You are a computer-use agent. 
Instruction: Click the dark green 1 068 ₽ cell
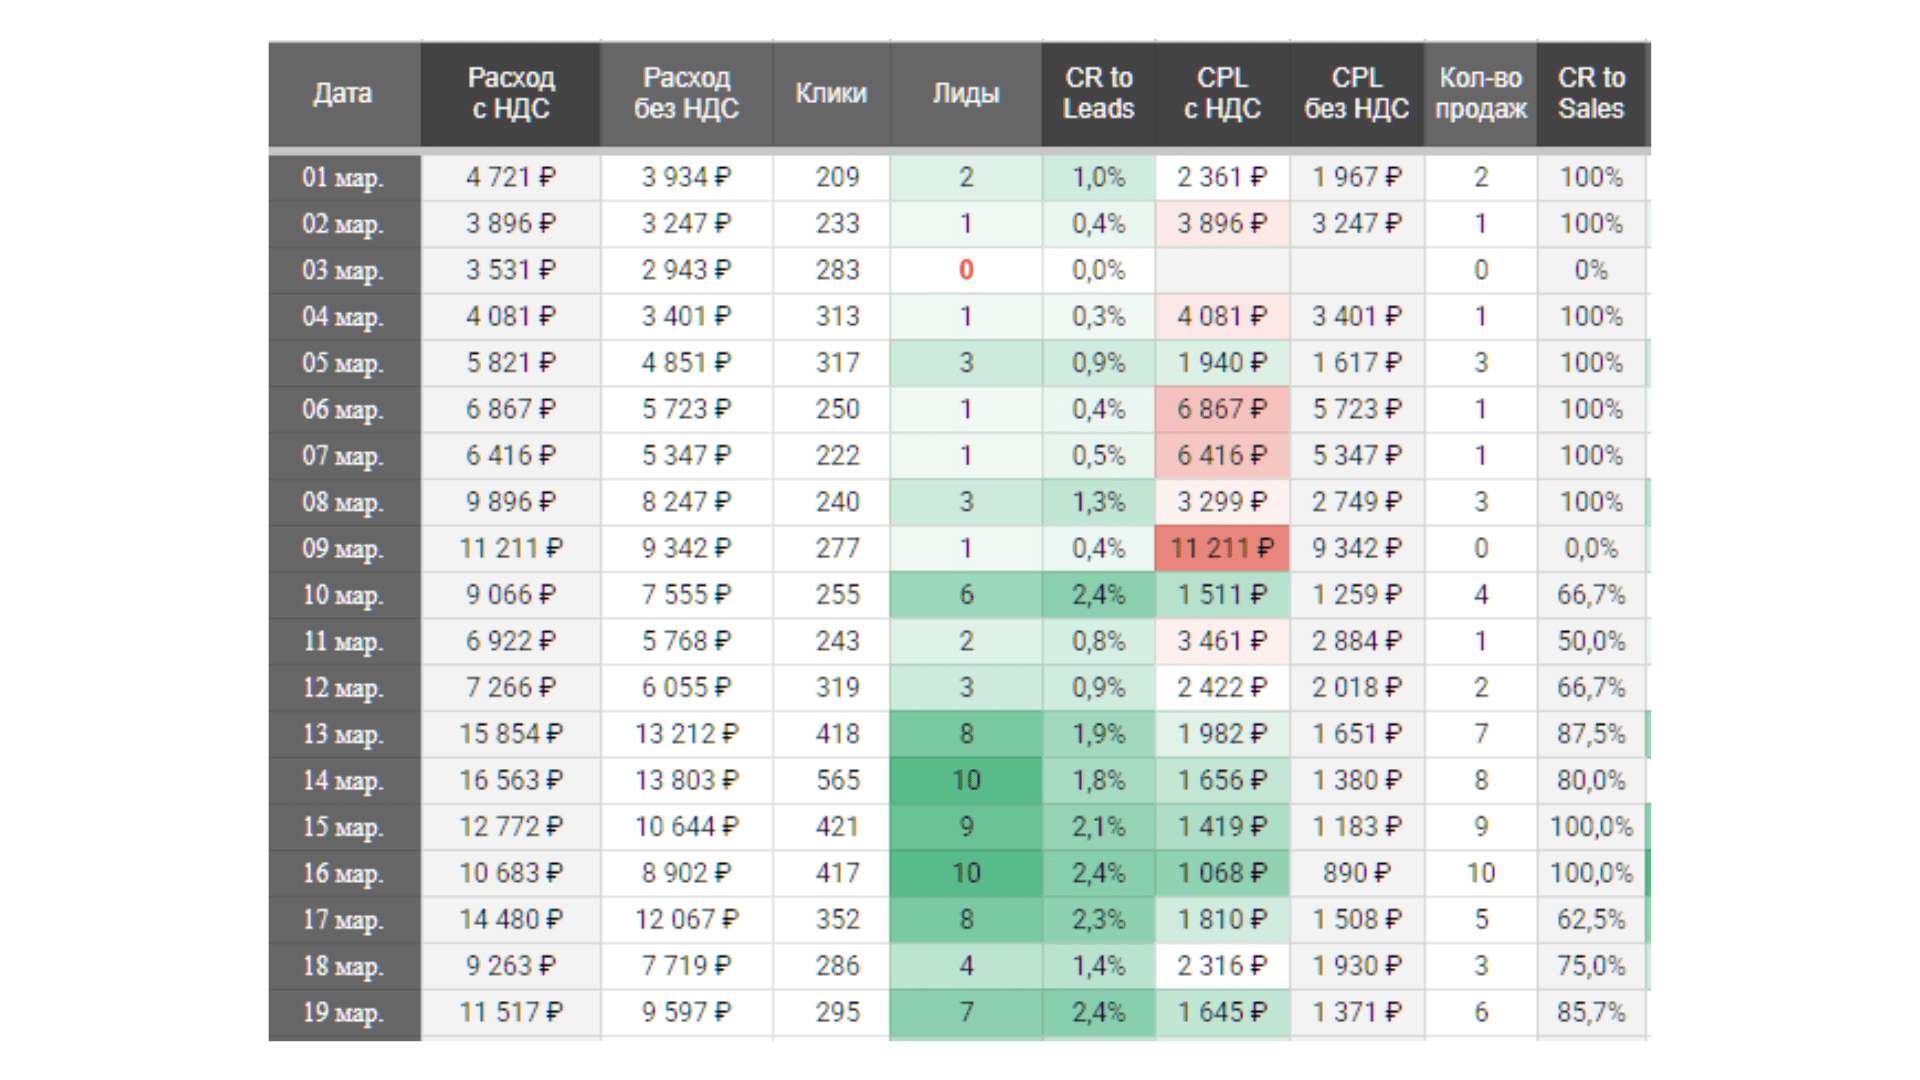[x=1221, y=874]
